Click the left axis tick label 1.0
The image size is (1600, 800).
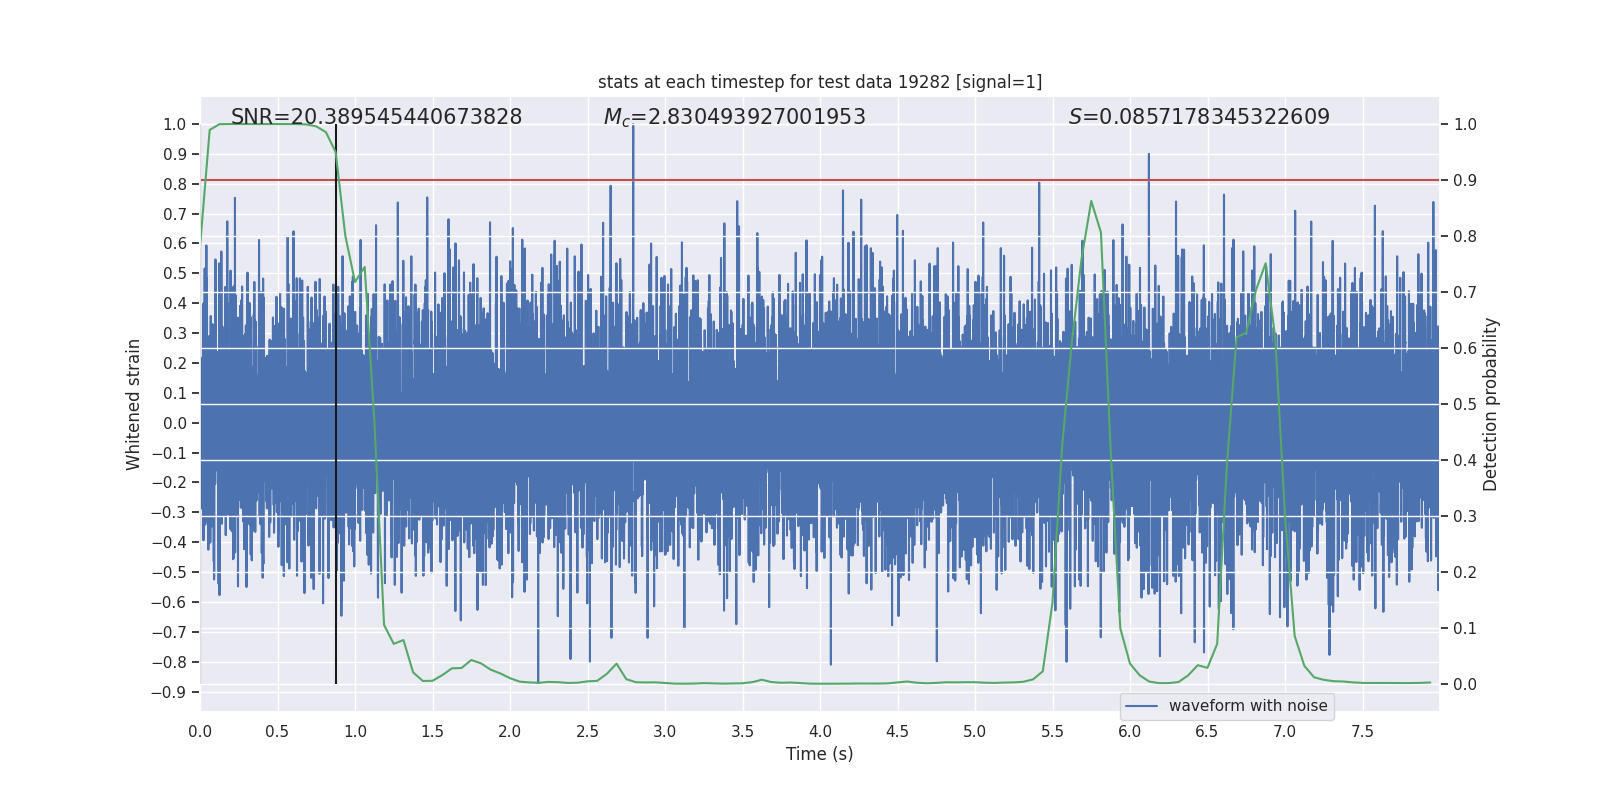175,125
